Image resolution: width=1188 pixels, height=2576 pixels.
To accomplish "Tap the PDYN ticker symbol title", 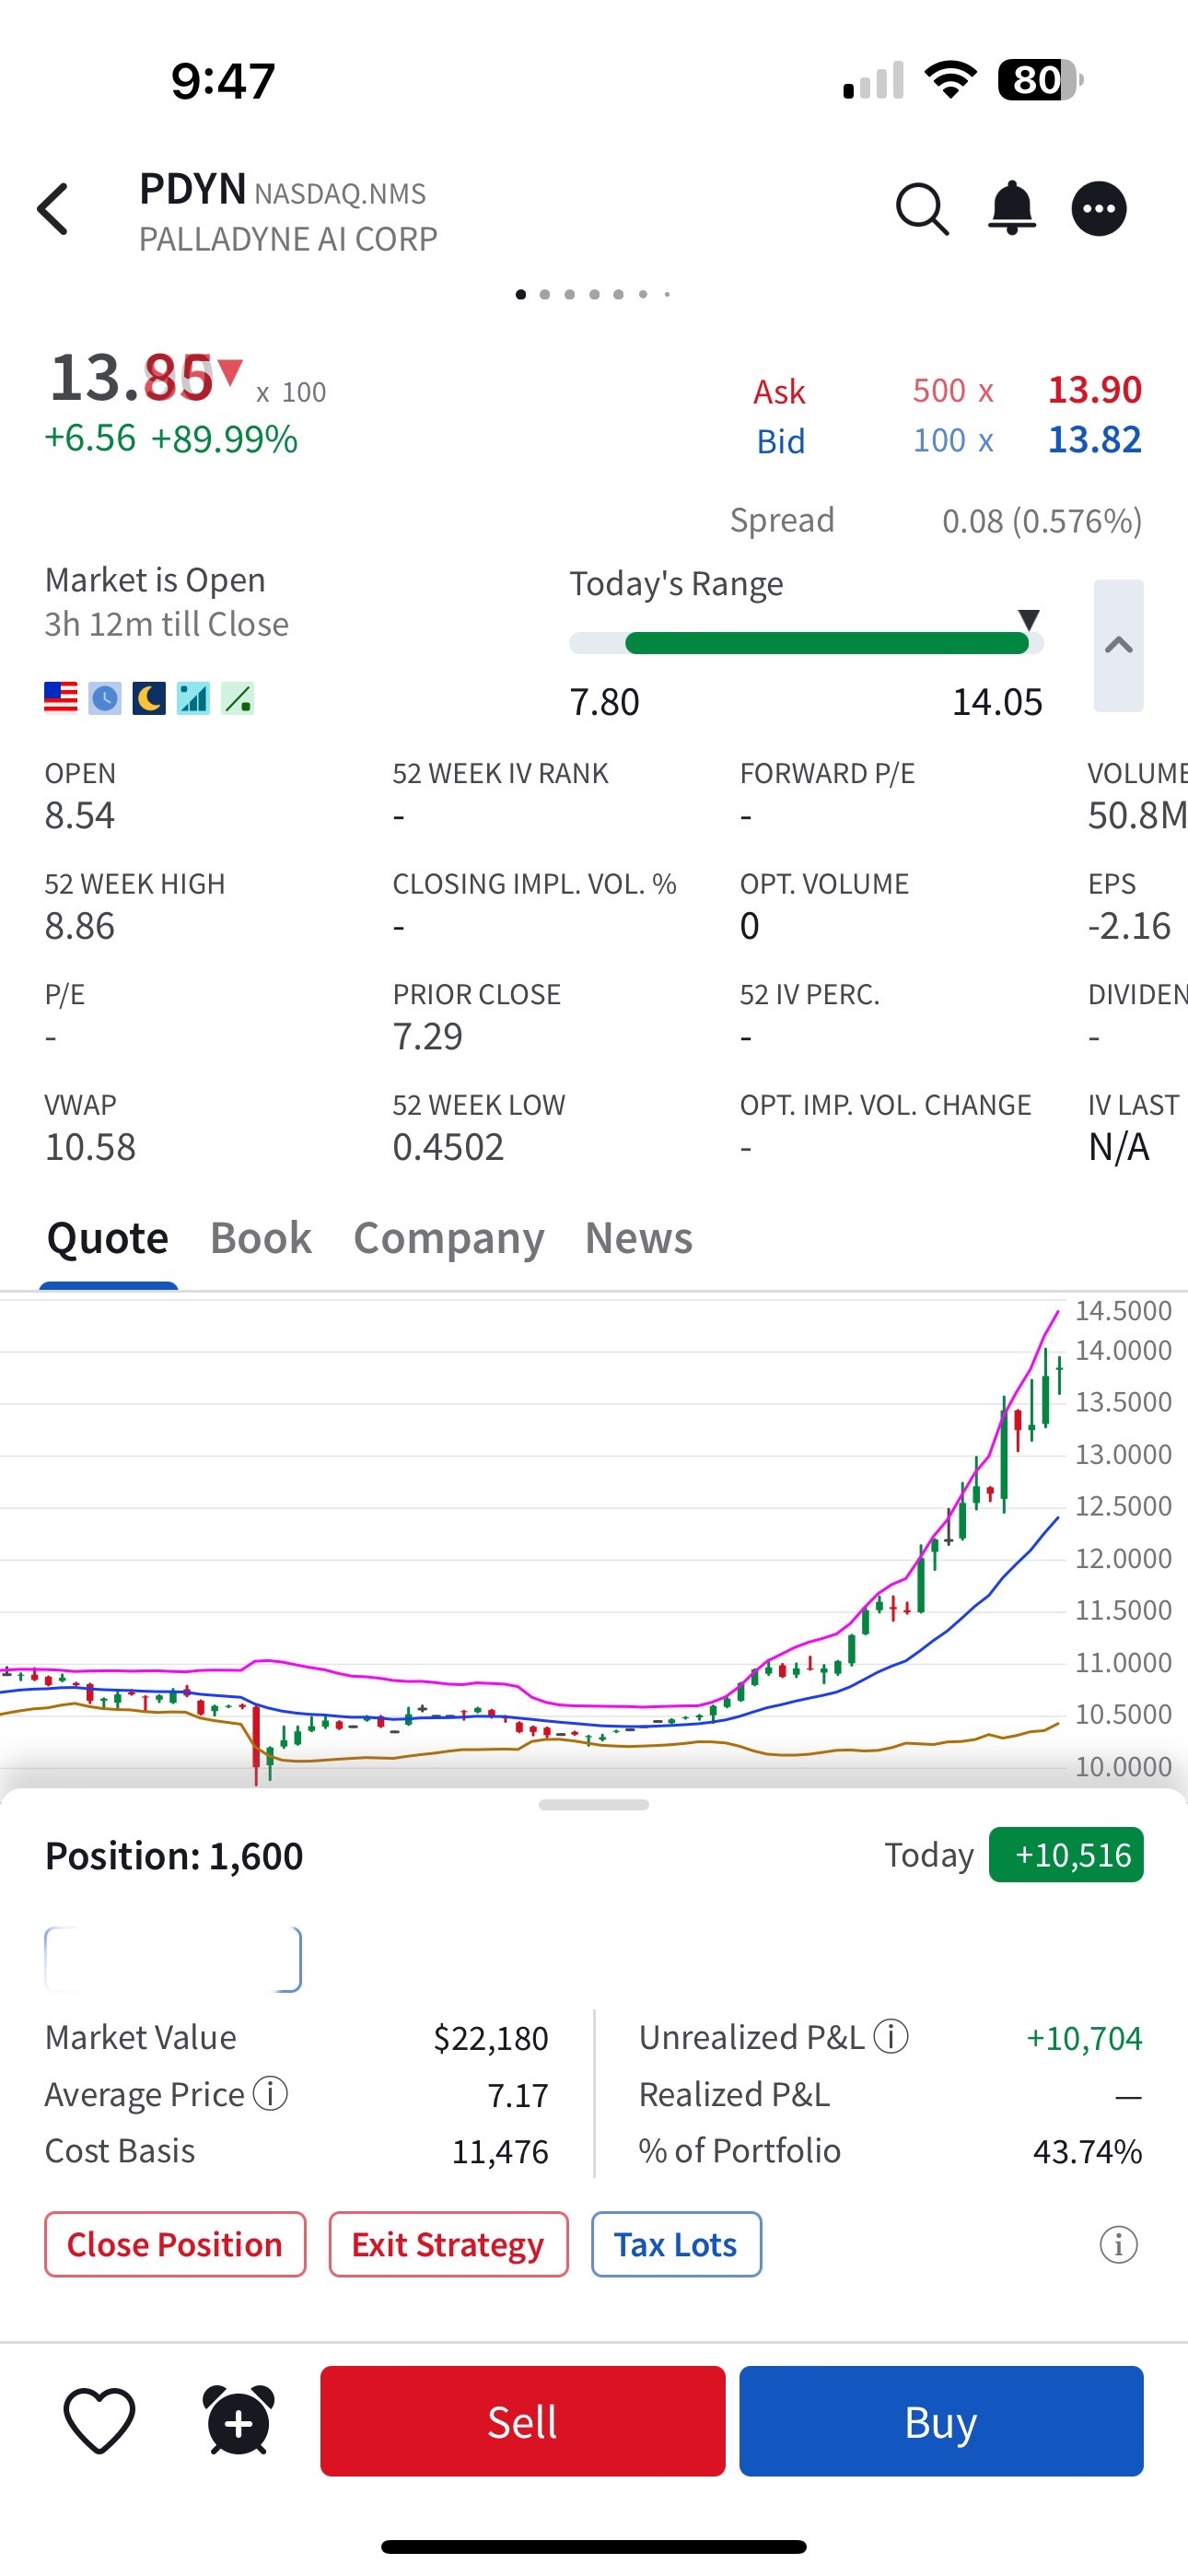I will tap(192, 189).
